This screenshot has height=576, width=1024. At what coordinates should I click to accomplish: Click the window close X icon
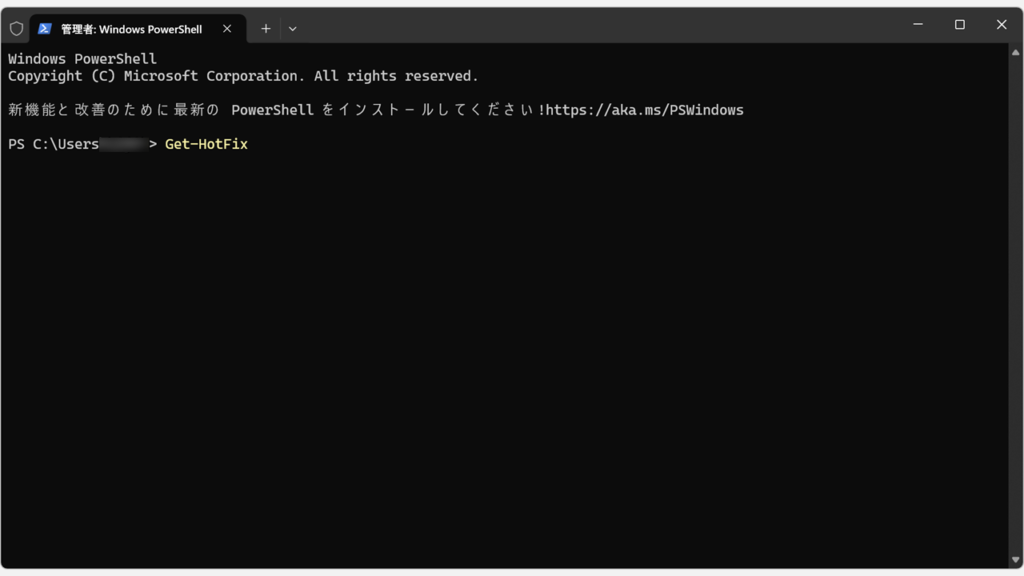pos(1001,25)
